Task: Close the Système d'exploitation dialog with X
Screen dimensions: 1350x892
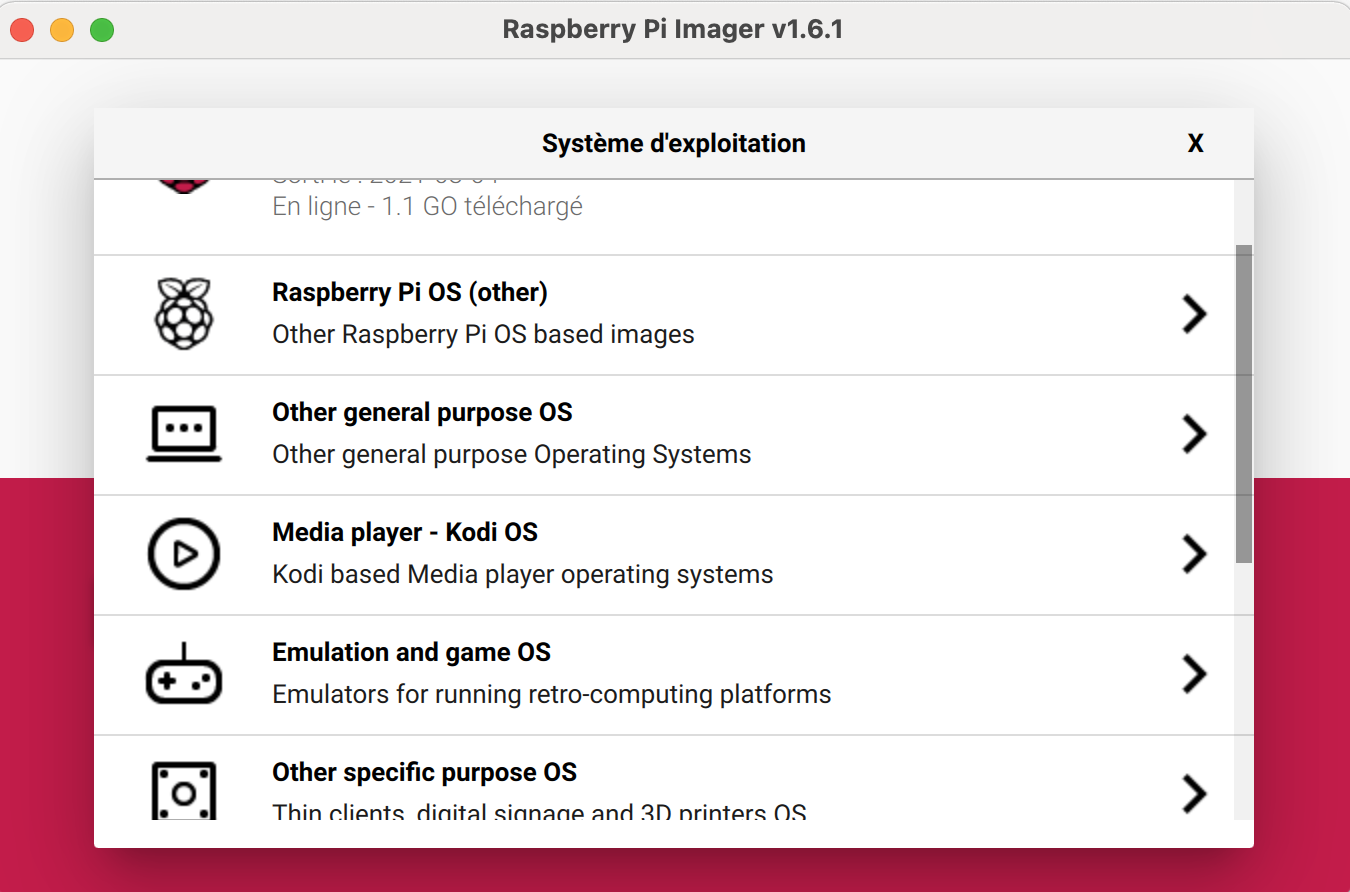Action: click(1195, 144)
